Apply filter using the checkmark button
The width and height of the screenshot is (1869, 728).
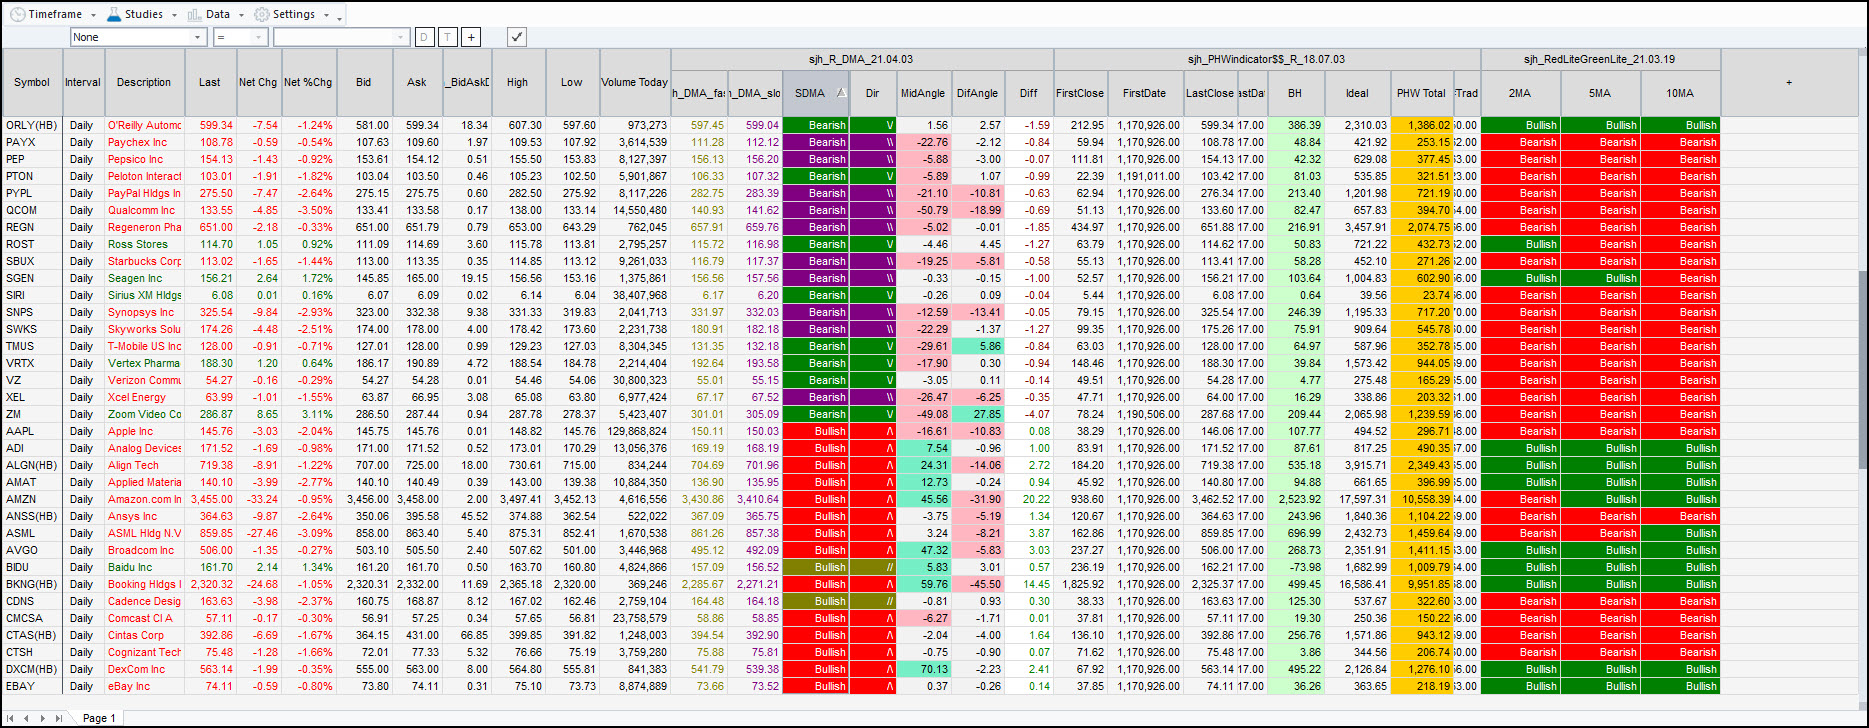(516, 37)
